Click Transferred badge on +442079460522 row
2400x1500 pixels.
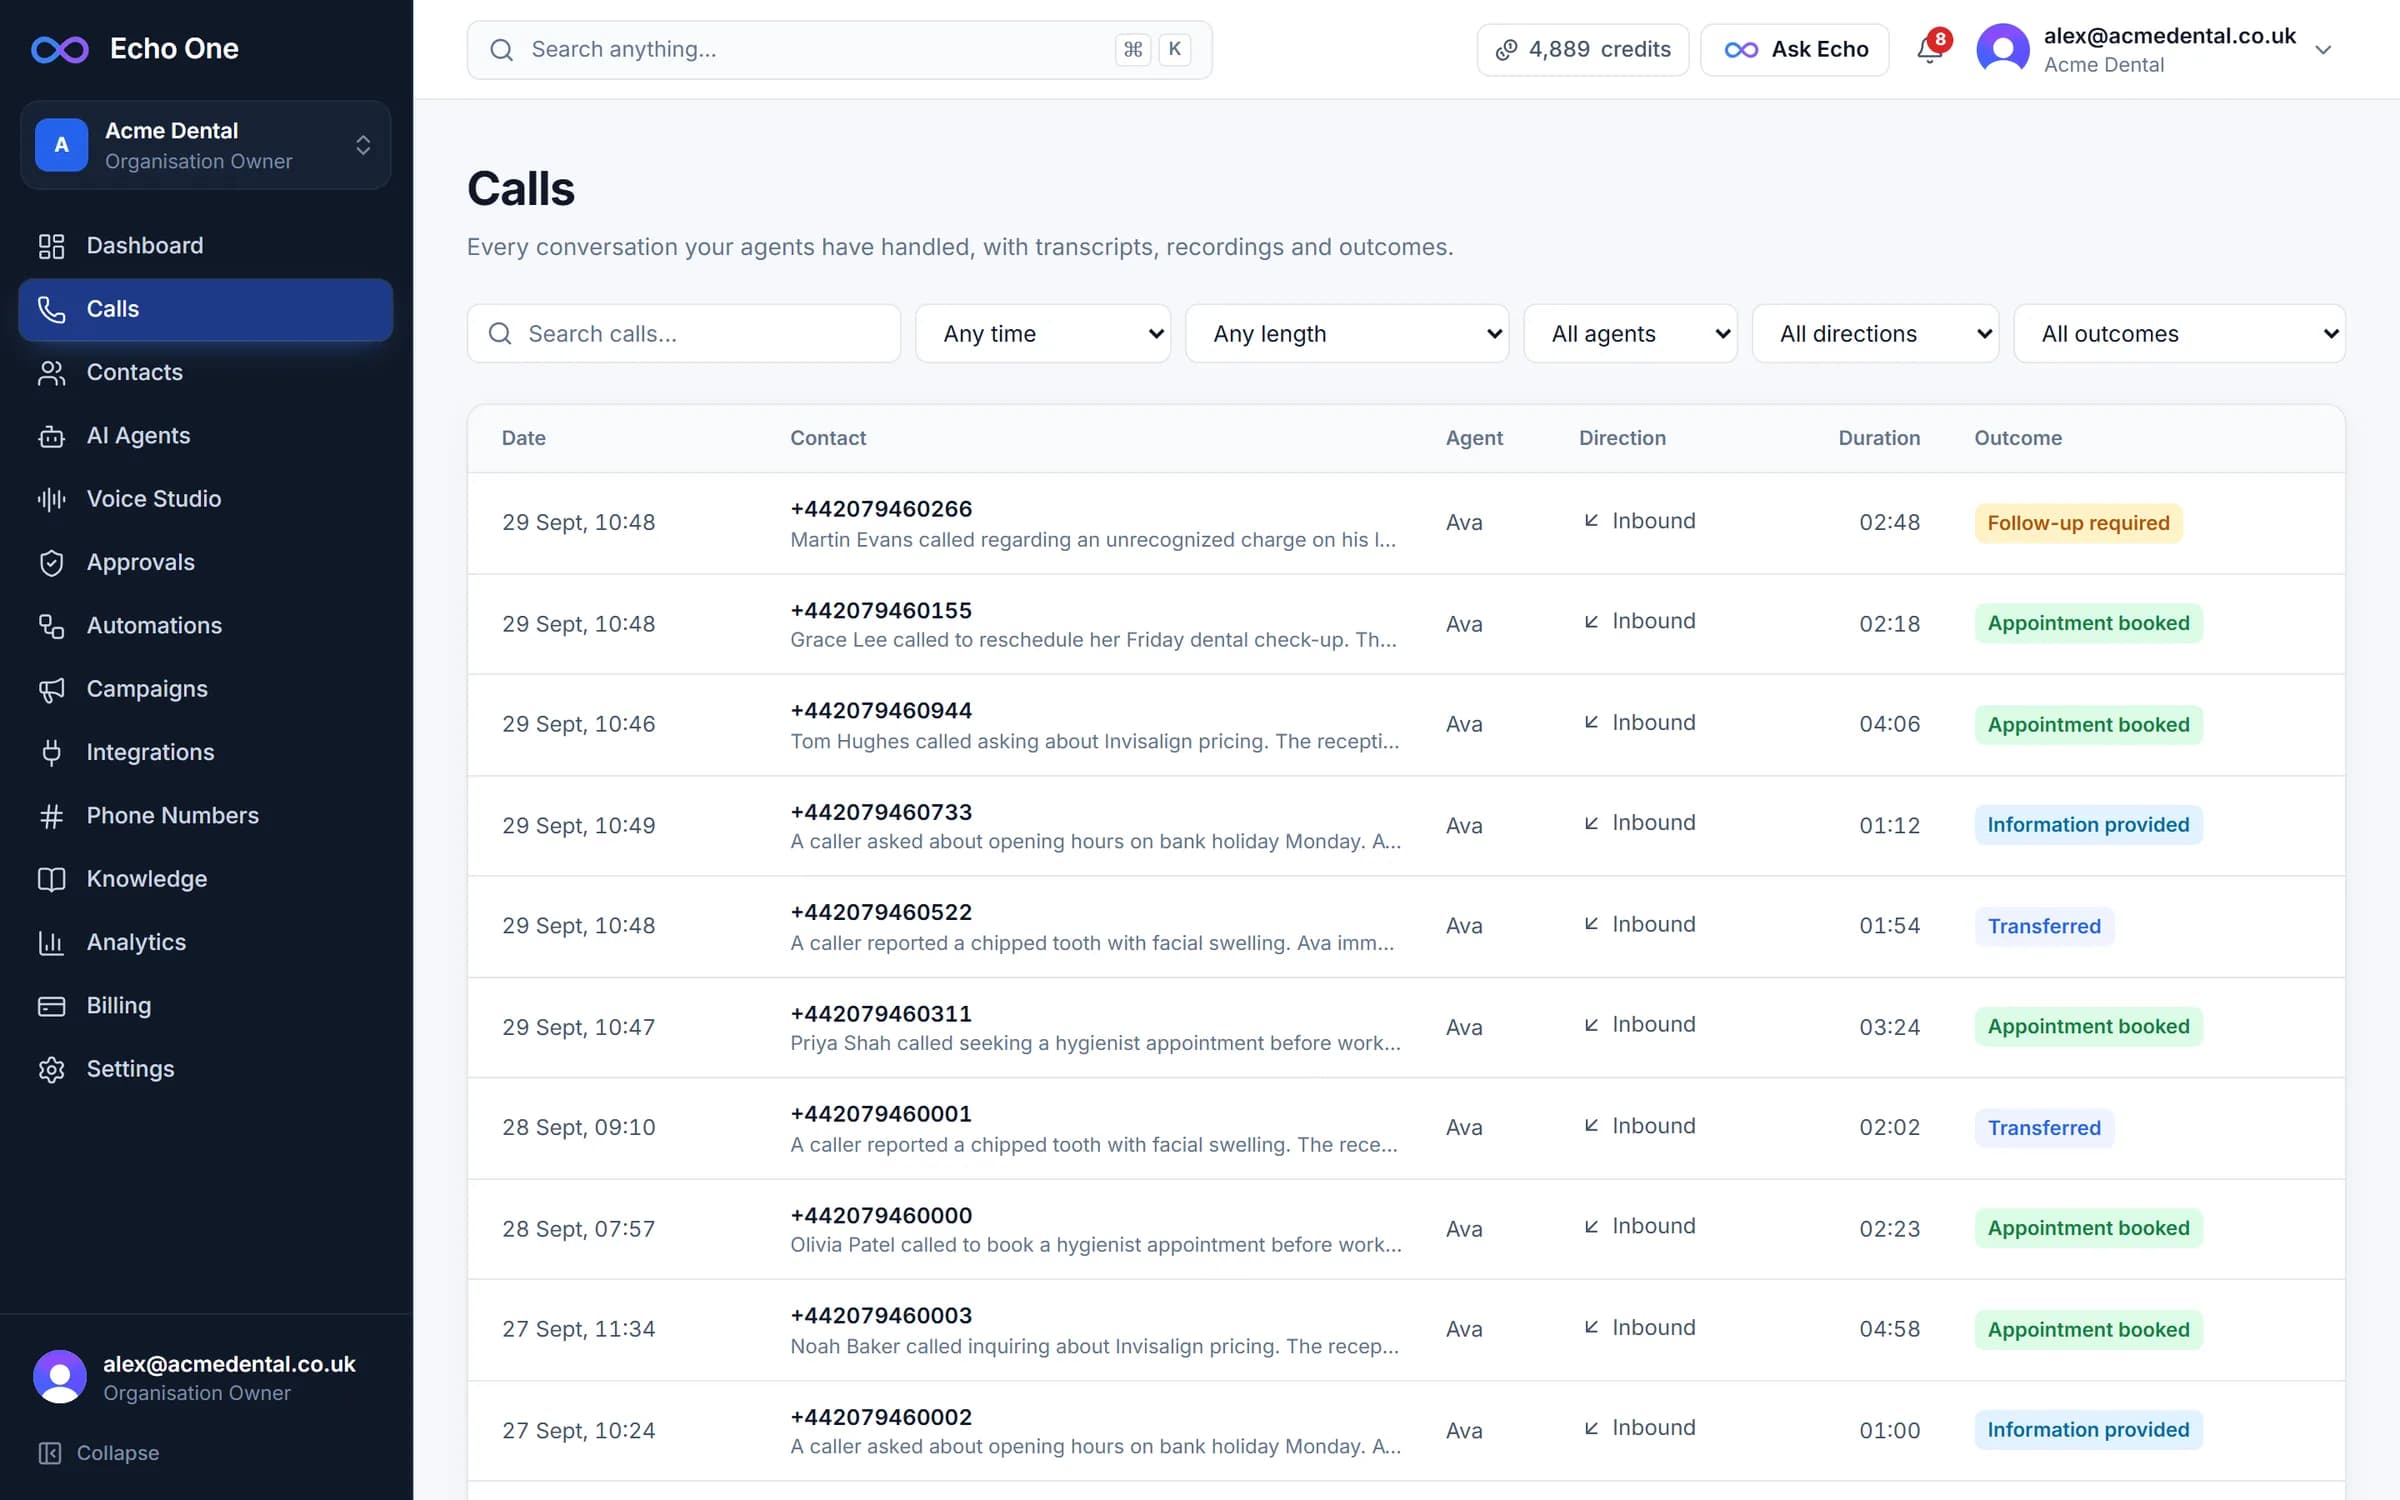[x=2044, y=926]
